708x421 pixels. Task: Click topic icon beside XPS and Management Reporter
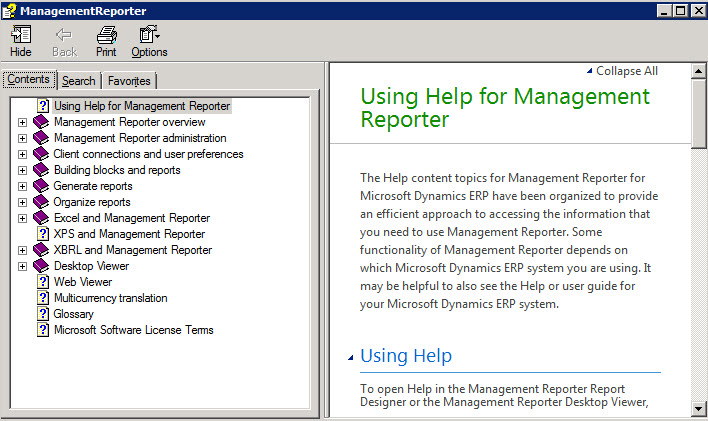[x=43, y=234]
